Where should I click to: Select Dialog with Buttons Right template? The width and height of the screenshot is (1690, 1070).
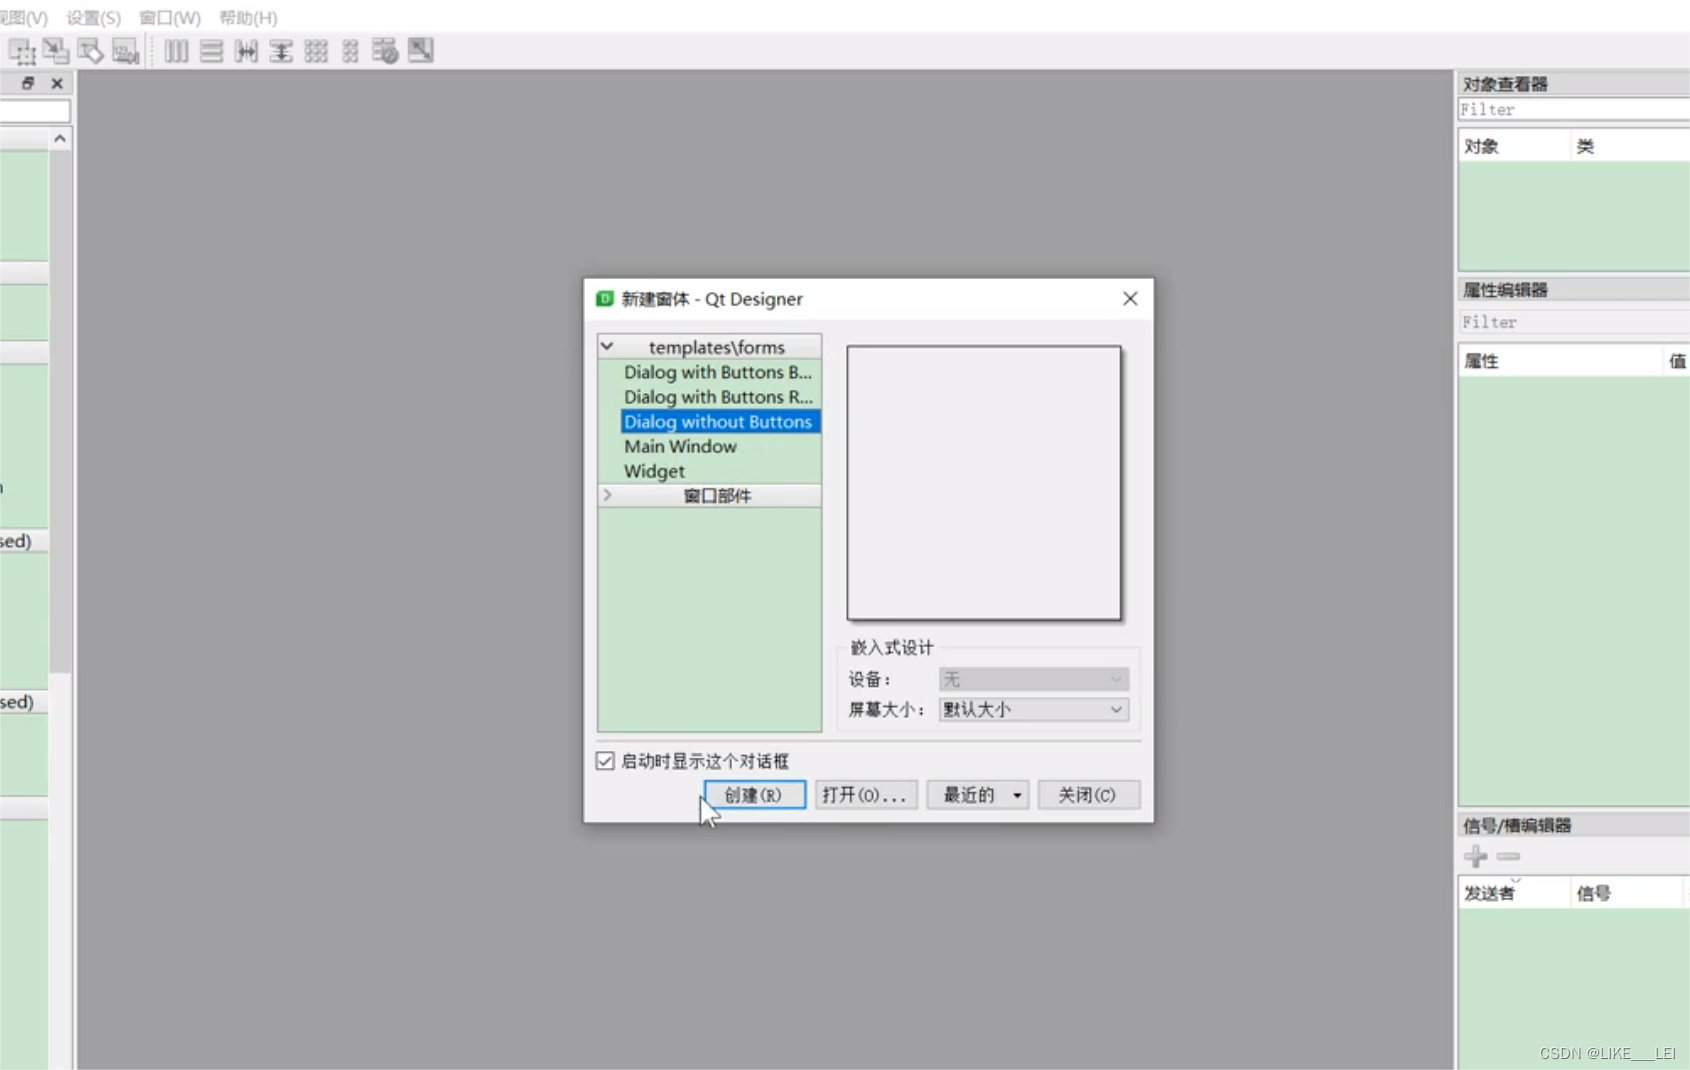coord(717,397)
